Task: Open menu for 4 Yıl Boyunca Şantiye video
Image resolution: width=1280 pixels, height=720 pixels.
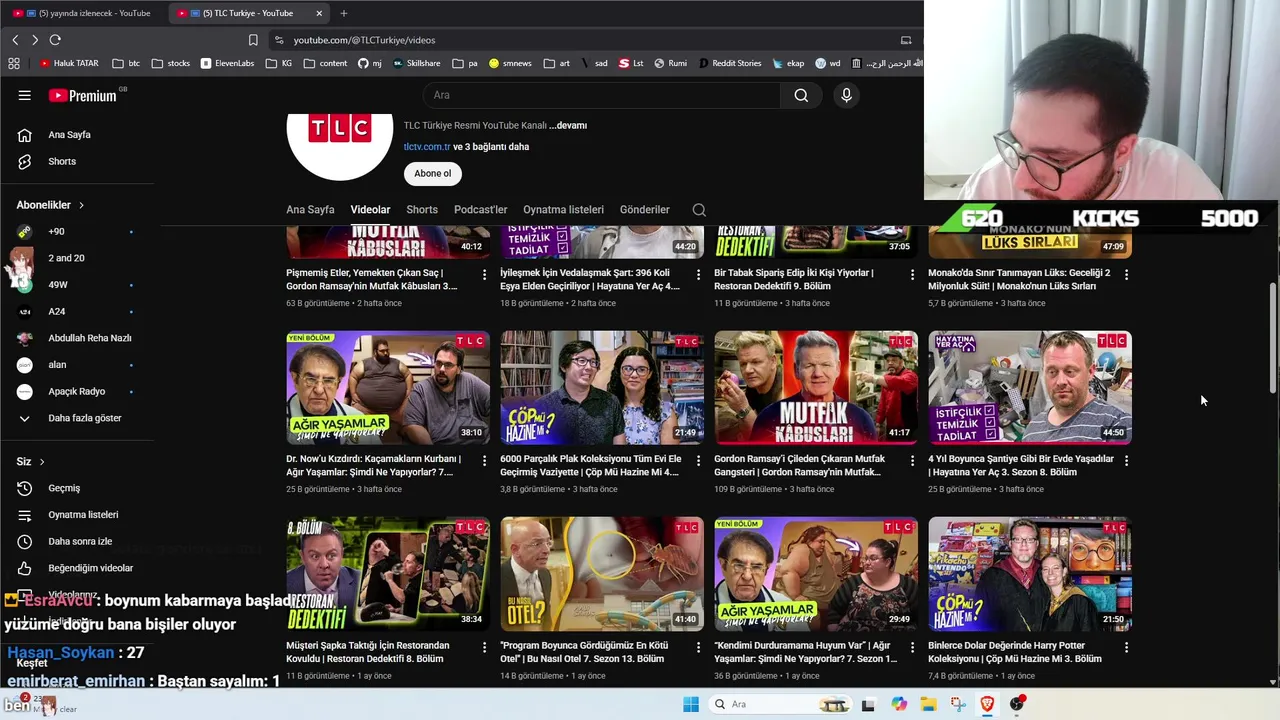Action: 1126,460
